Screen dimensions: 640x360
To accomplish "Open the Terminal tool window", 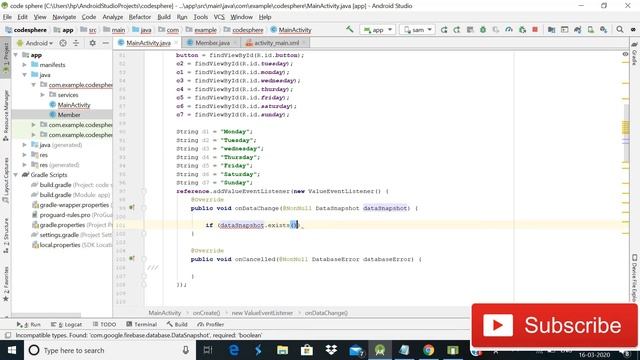I will pyautogui.click(x=142, y=324).
